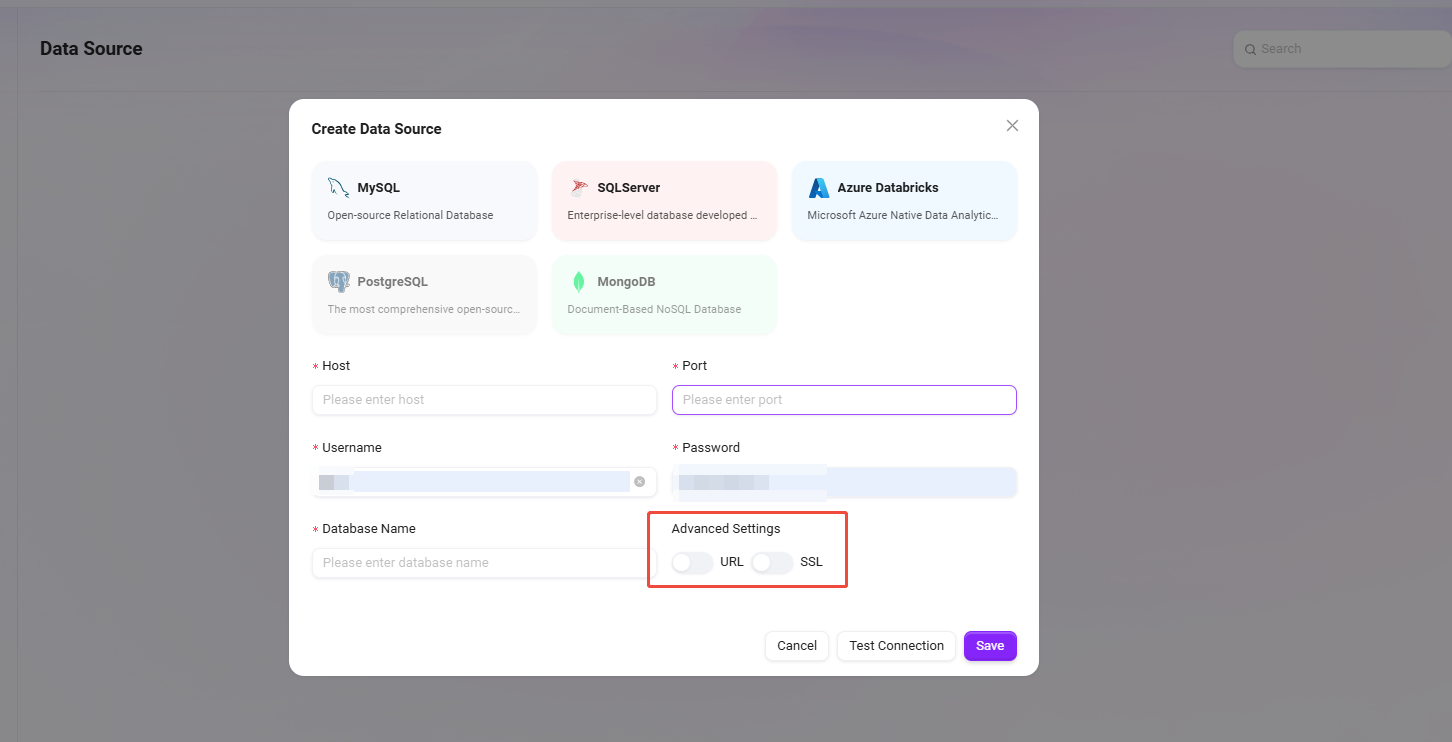1452x742 pixels.
Task: Click the MySQL dolphin icon
Action: [x=338, y=188]
